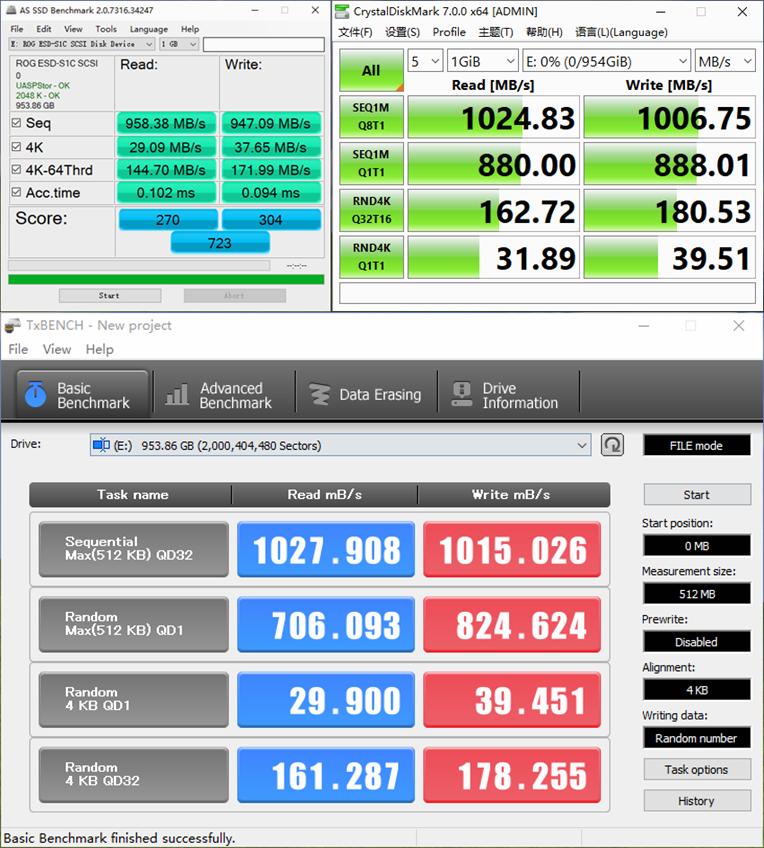This screenshot has width=764, height=848.
Task: Click the FILE mode button
Action: click(x=696, y=446)
